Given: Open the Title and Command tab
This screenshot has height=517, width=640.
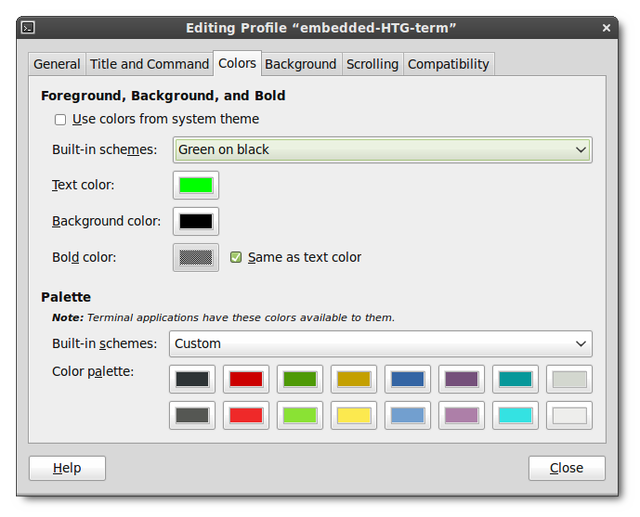Looking at the screenshot, I should (x=149, y=64).
